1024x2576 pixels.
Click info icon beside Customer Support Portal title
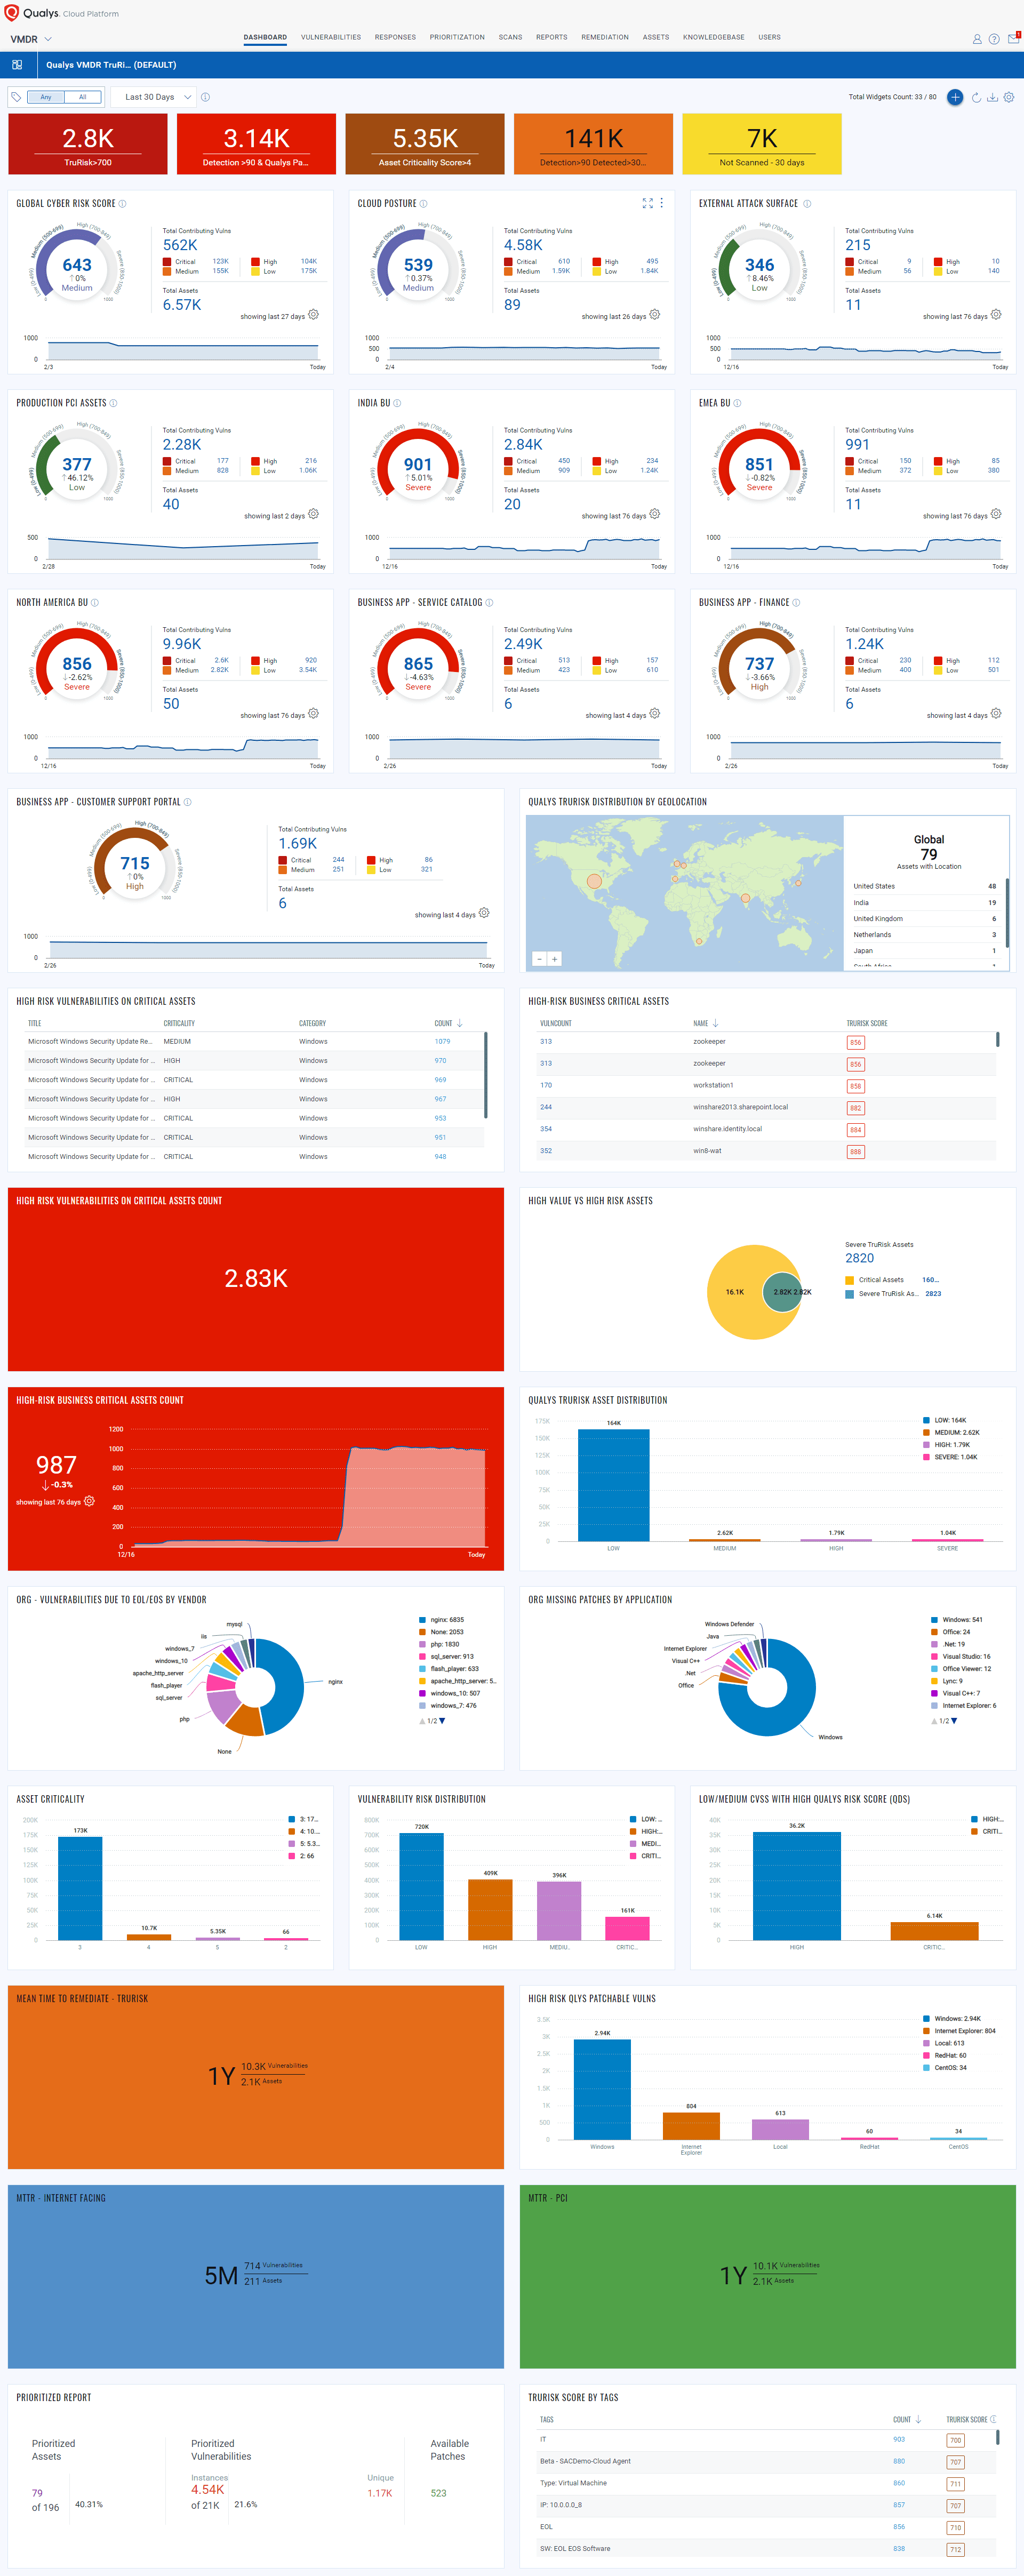point(187,802)
